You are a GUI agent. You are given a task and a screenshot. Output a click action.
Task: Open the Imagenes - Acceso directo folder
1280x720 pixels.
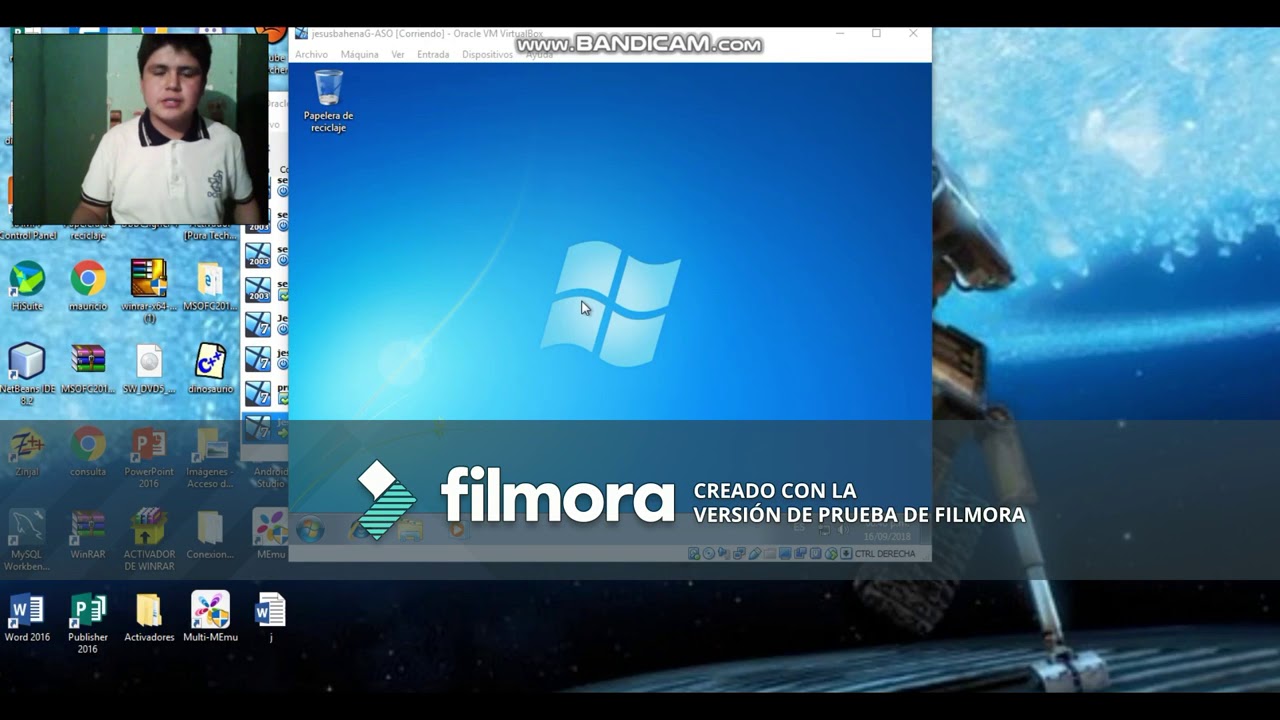210,444
